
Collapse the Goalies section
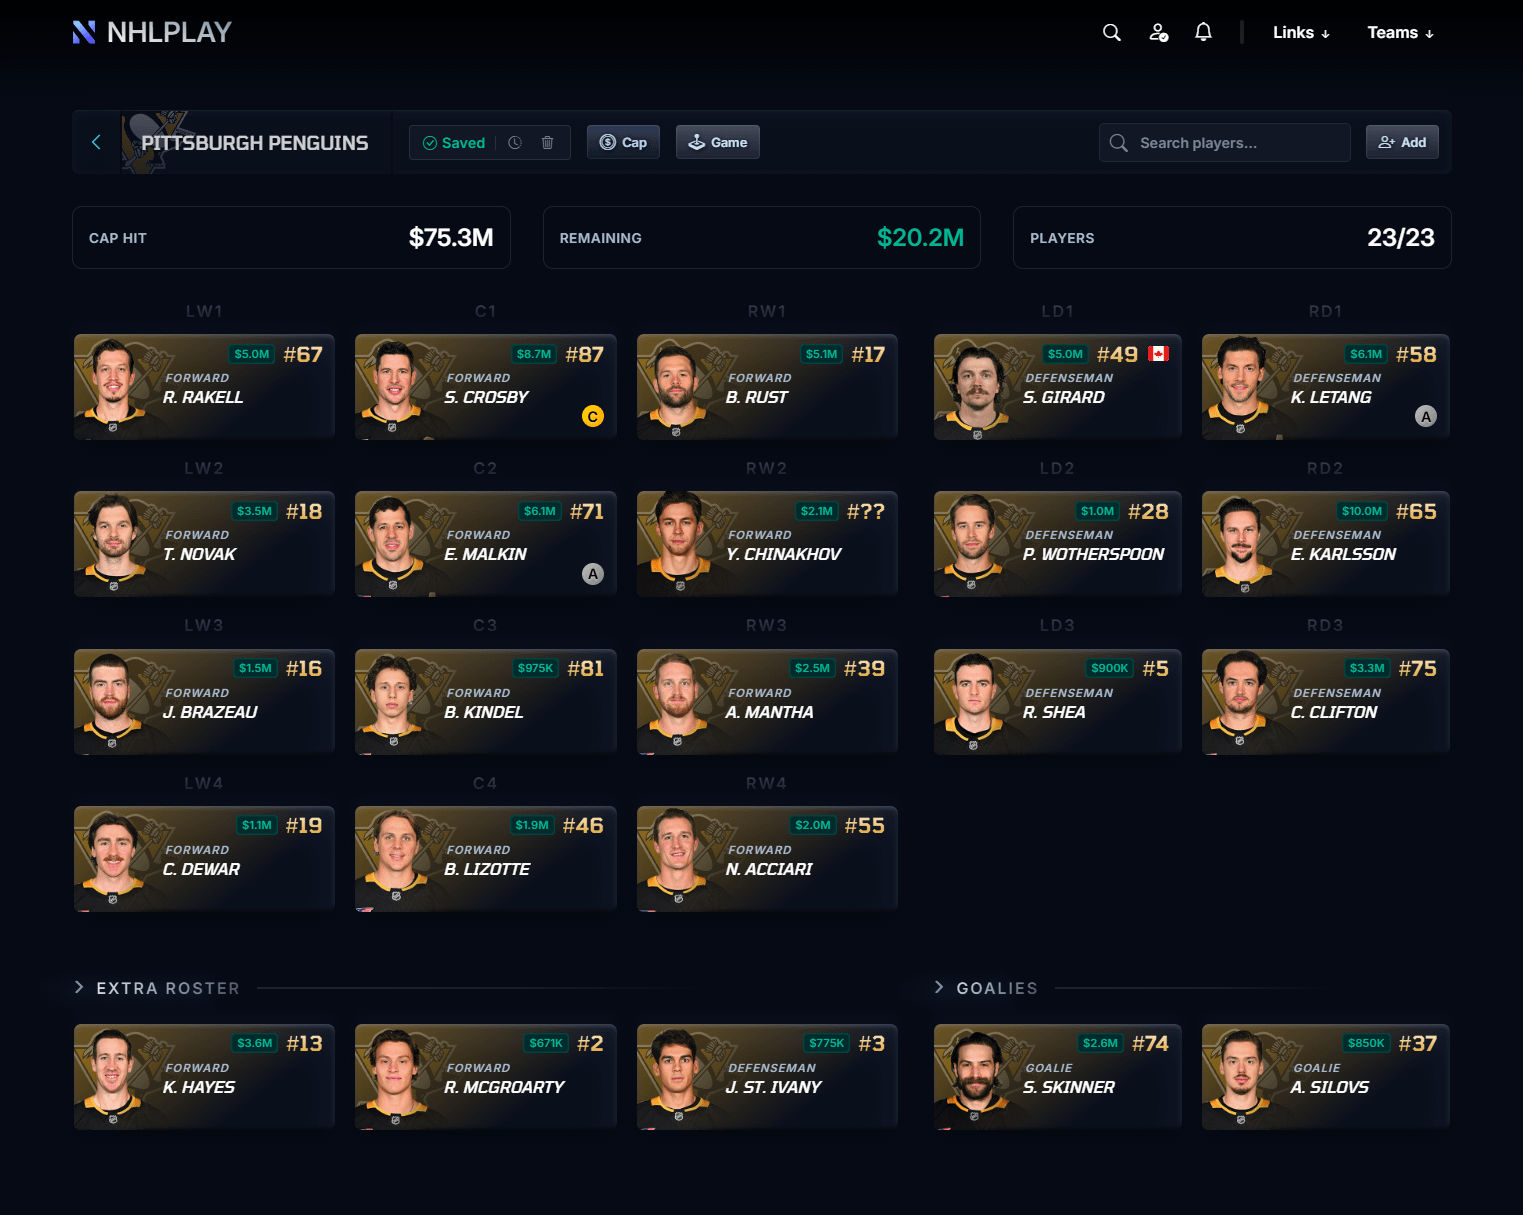pyautogui.click(x=939, y=988)
